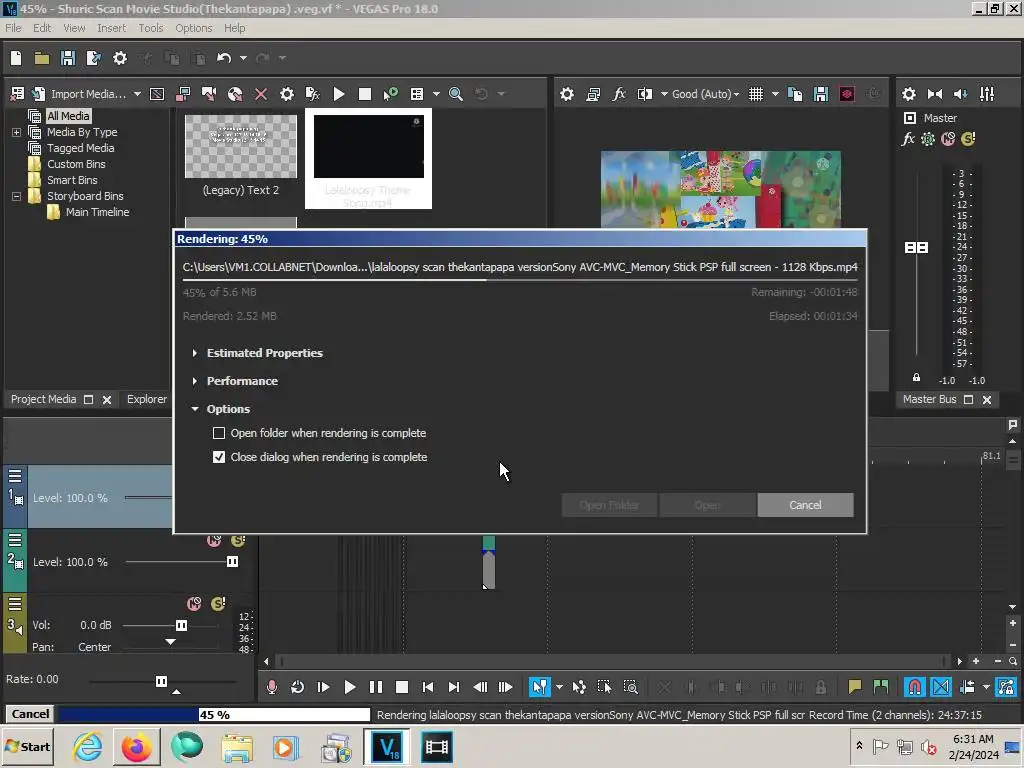Open Video Preview properties gear icon
The image size is (1024, 768).
click(x=567, y=94)
